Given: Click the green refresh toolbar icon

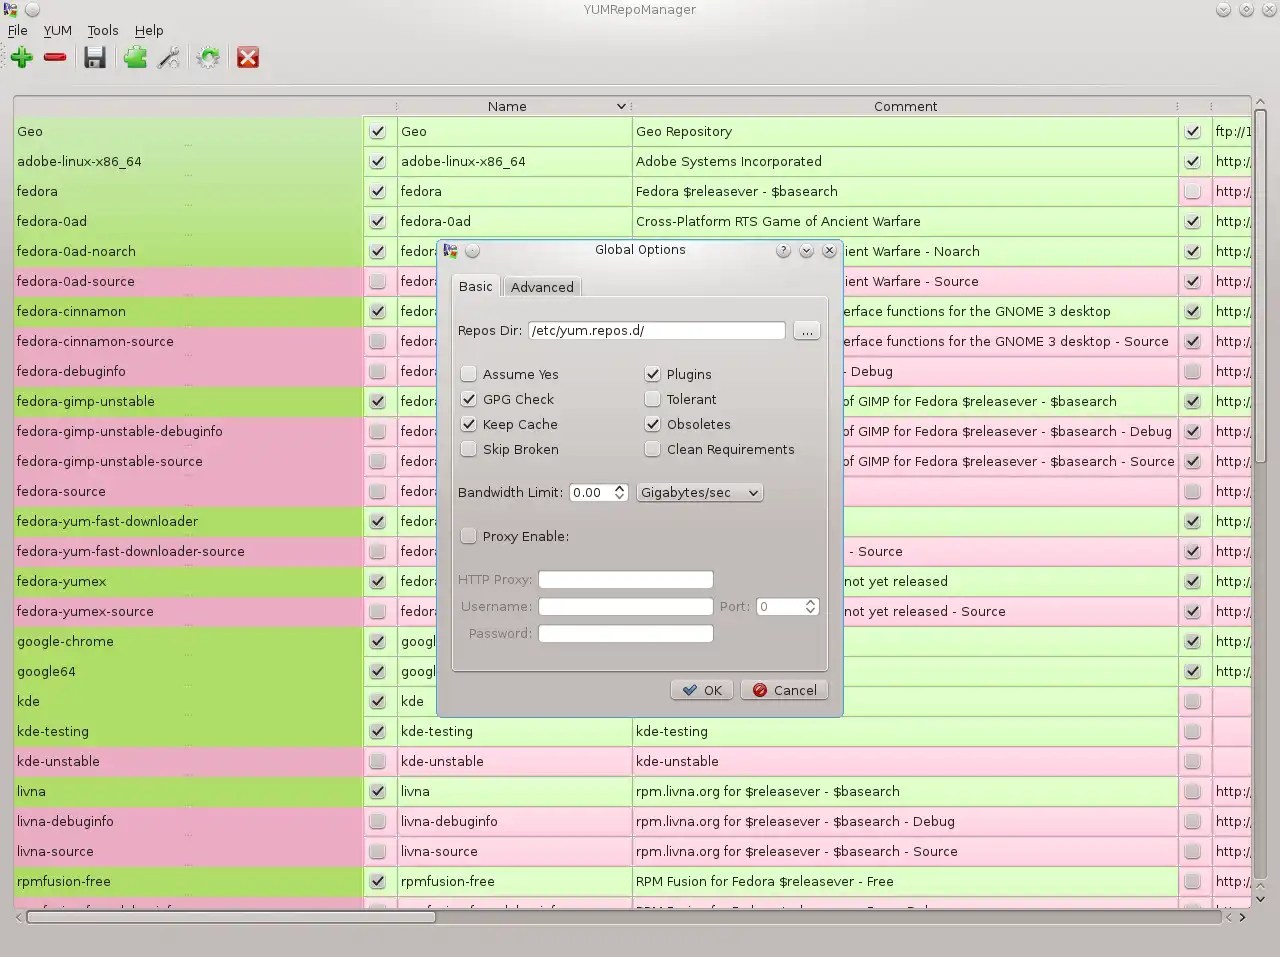Looking at the screenshot, I should point(208,58).
